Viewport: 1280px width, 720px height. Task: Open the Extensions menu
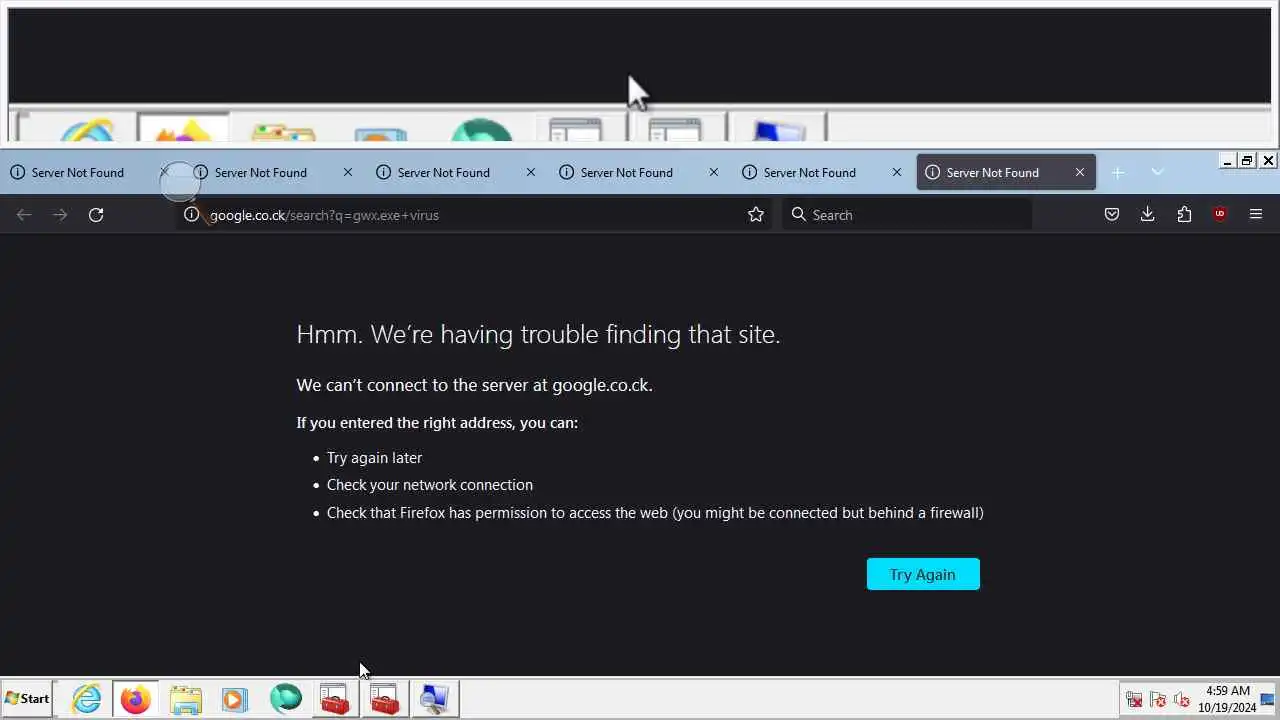[x=1184, y=214]
